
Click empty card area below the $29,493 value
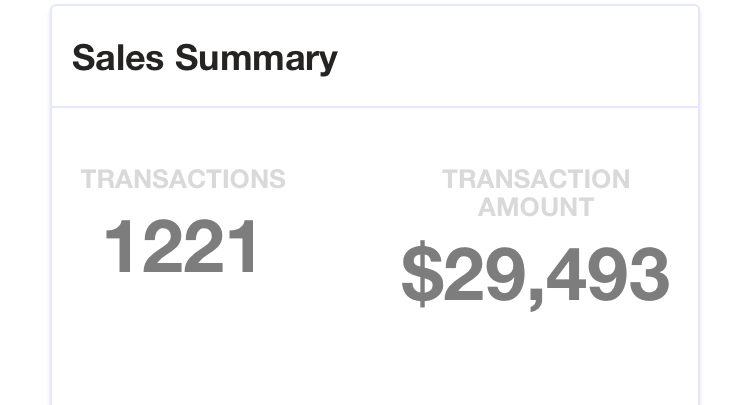535,355
